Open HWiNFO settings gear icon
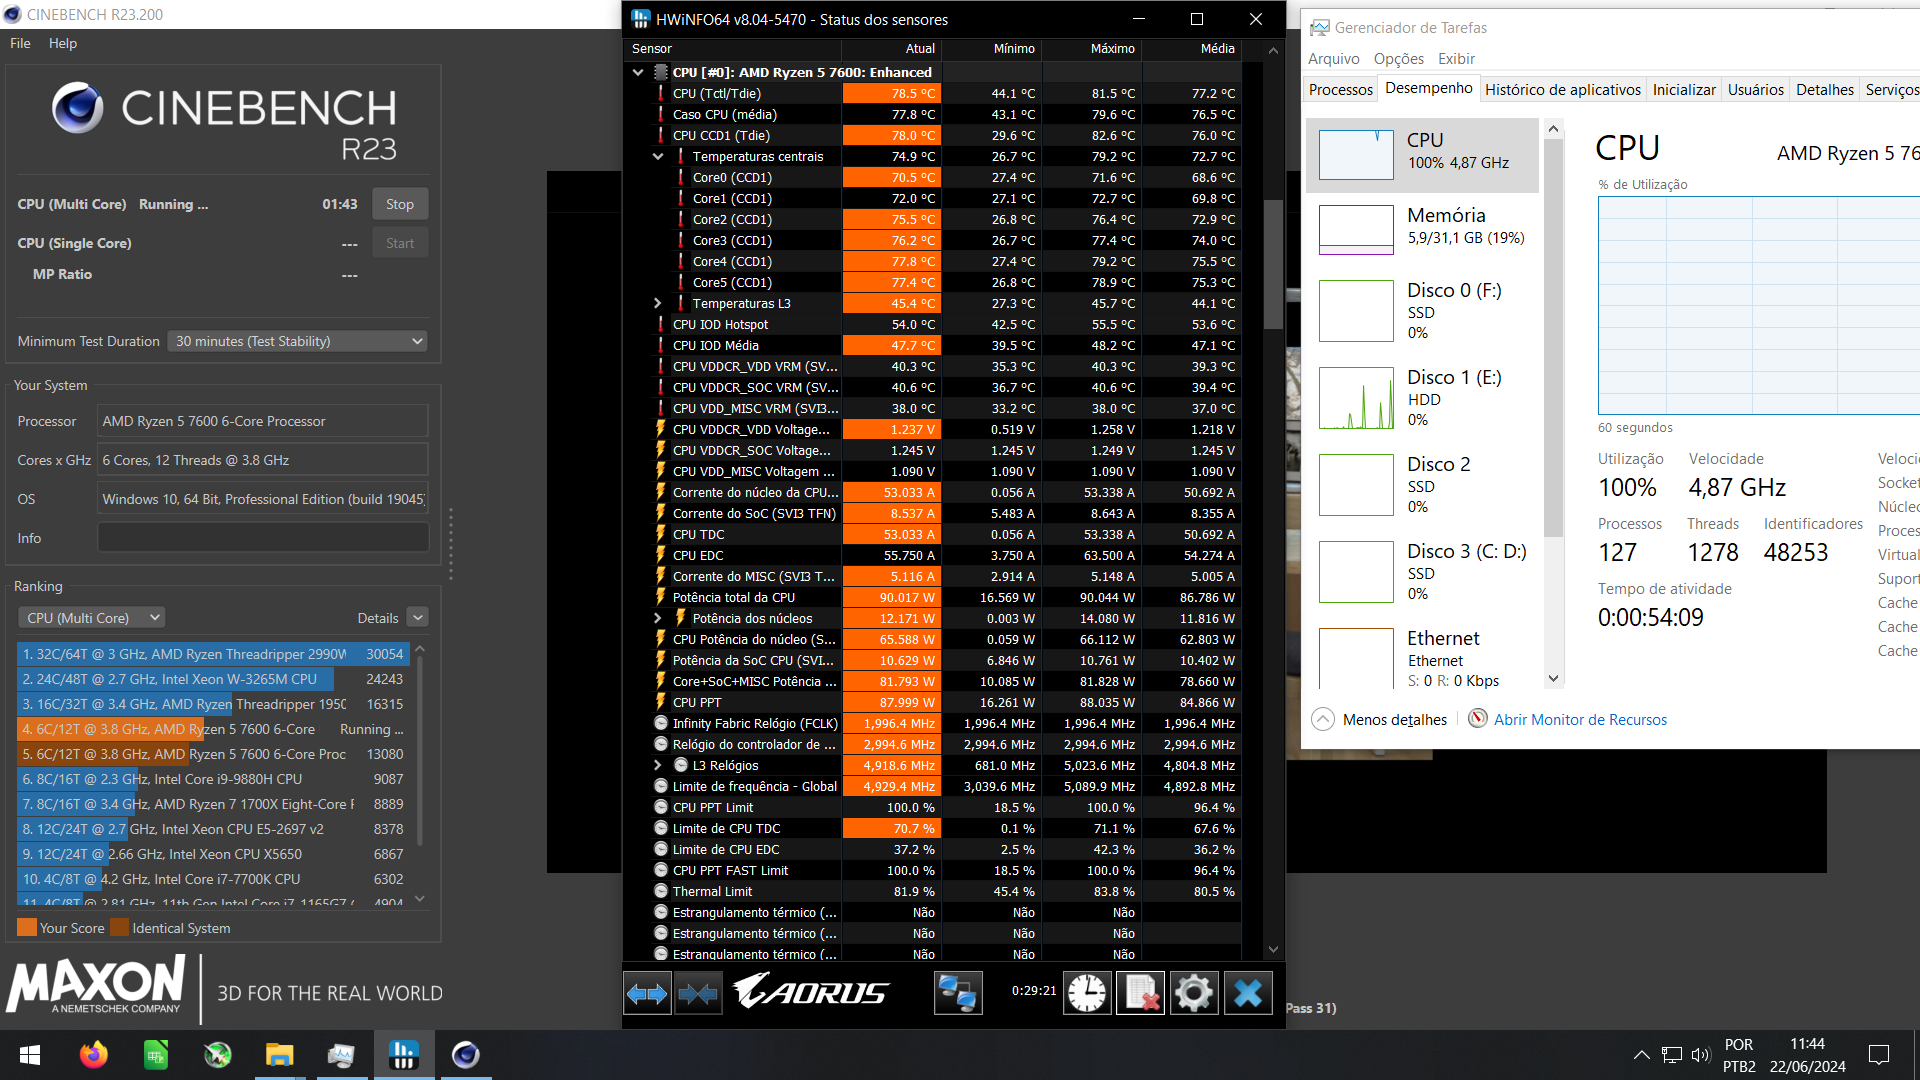 (1193, 993)
